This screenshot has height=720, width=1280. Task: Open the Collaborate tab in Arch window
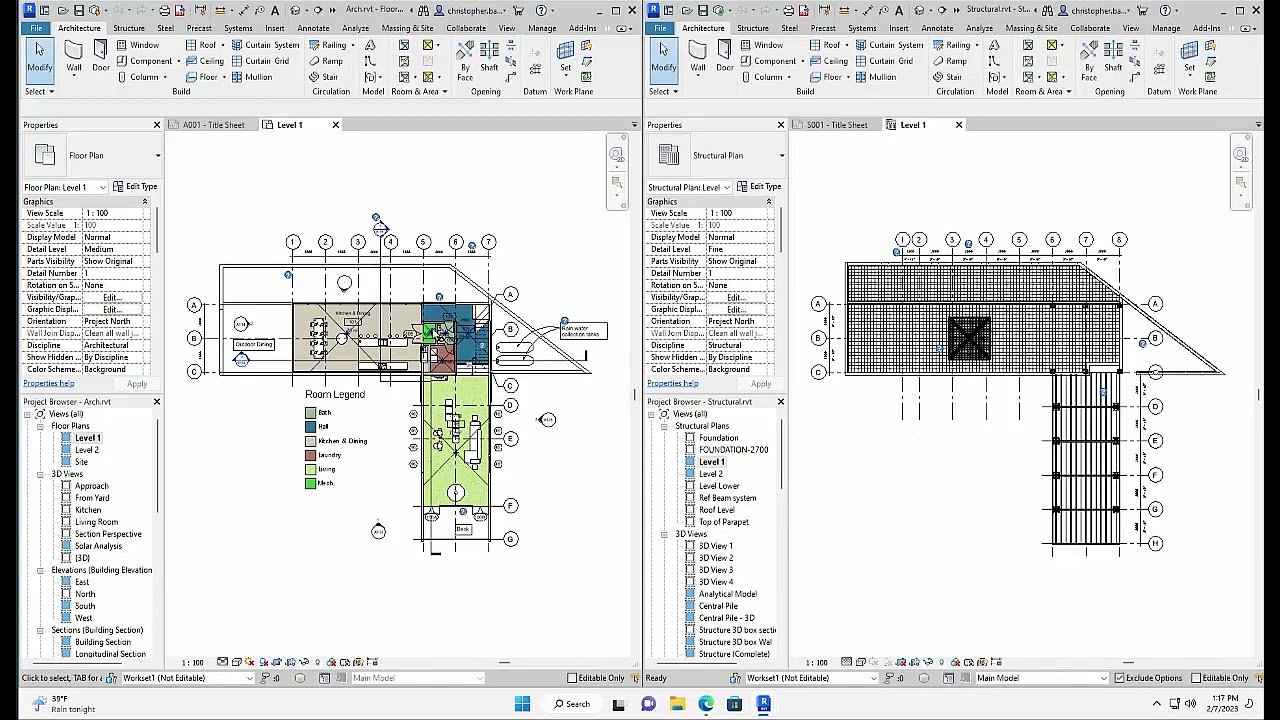pyautogui.click(x=466, y=28)
